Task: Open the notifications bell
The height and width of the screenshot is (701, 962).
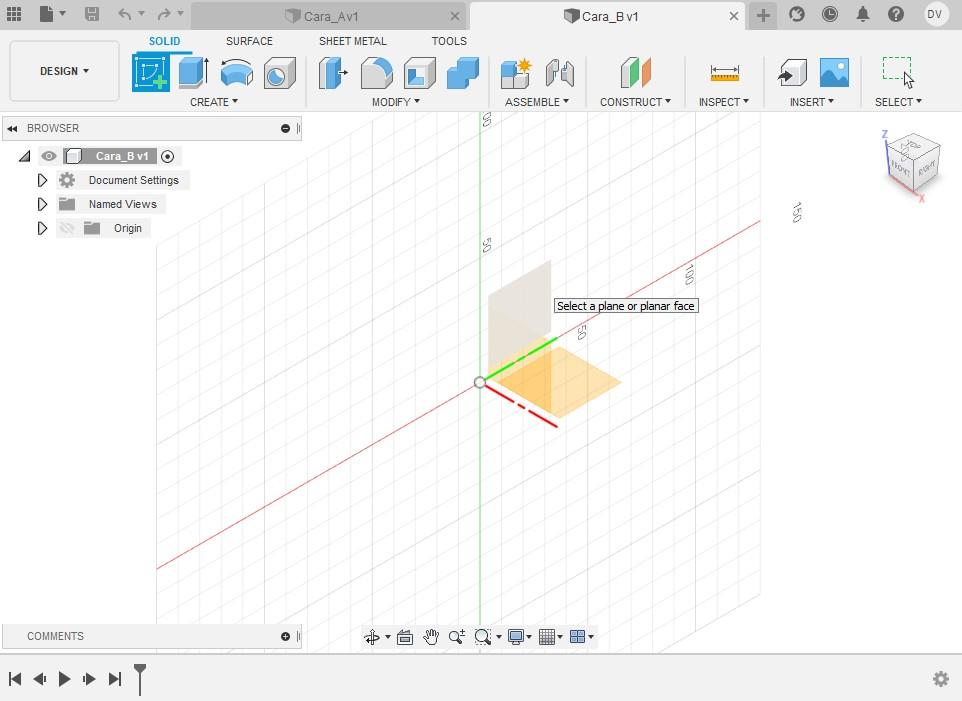Action: (x=863, y=14)
